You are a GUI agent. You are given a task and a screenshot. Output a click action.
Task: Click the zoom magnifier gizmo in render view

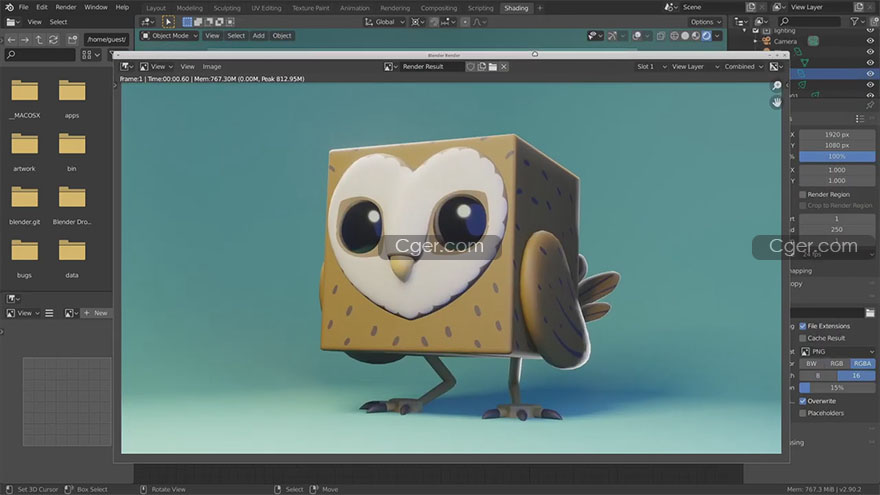[777, 86]
